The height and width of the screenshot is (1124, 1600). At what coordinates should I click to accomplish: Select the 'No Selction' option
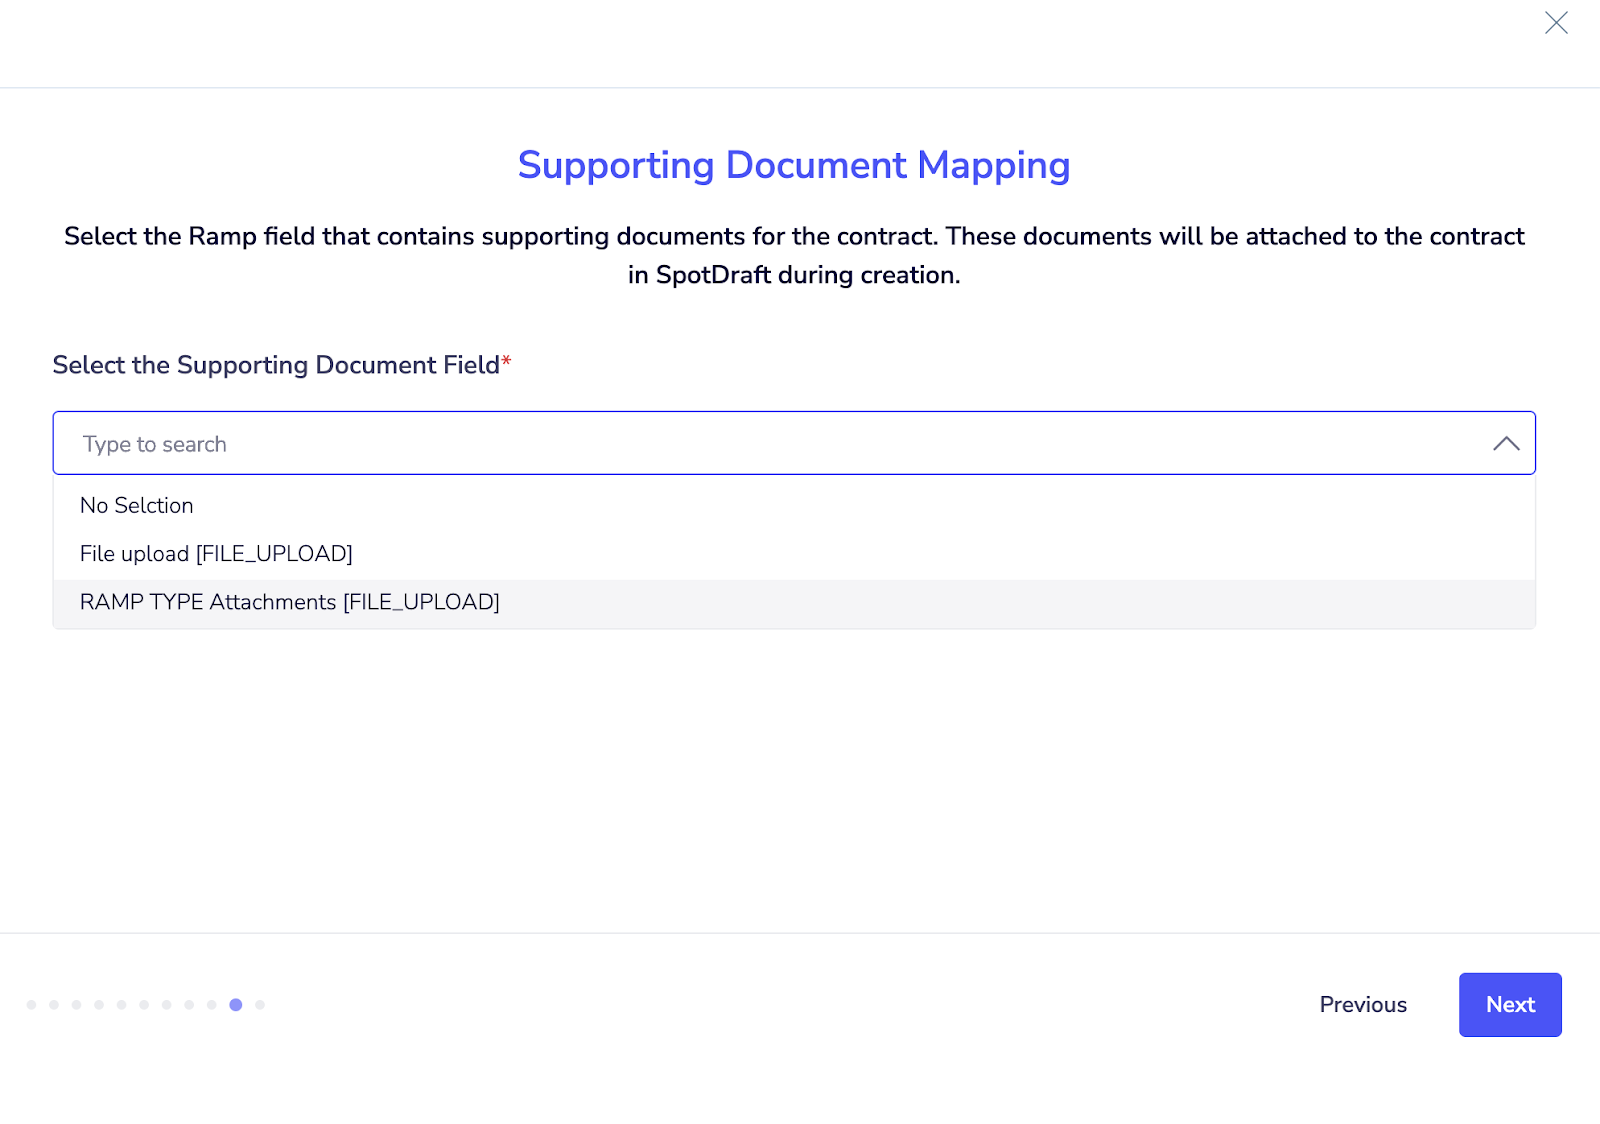click(794, 506)
